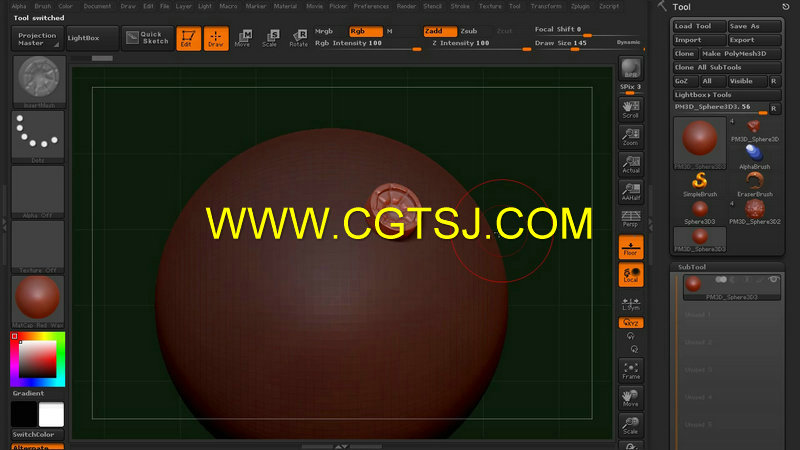The height and width of the screenshot is (450, 800).
Task: Select the PM3D_Sphere3D3 subtool row
Action: [731, 287]
